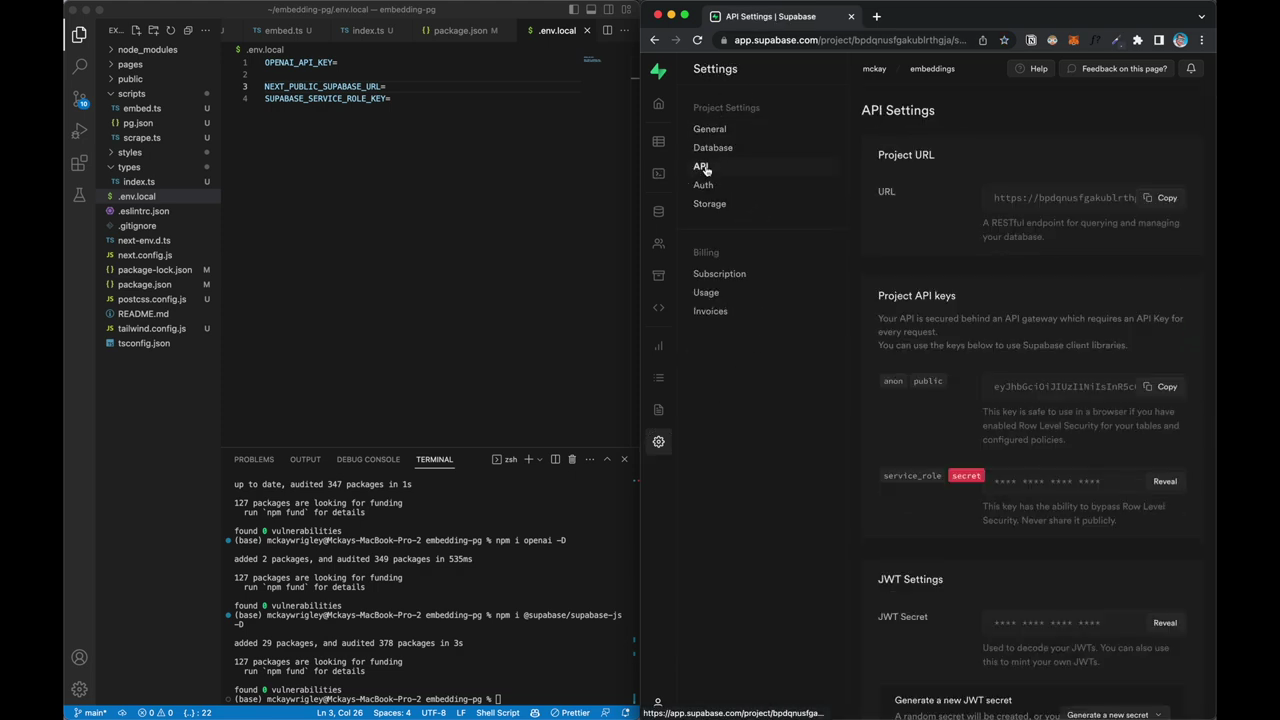Toggle the Chrome side panel

click(x=1159, y=40)
